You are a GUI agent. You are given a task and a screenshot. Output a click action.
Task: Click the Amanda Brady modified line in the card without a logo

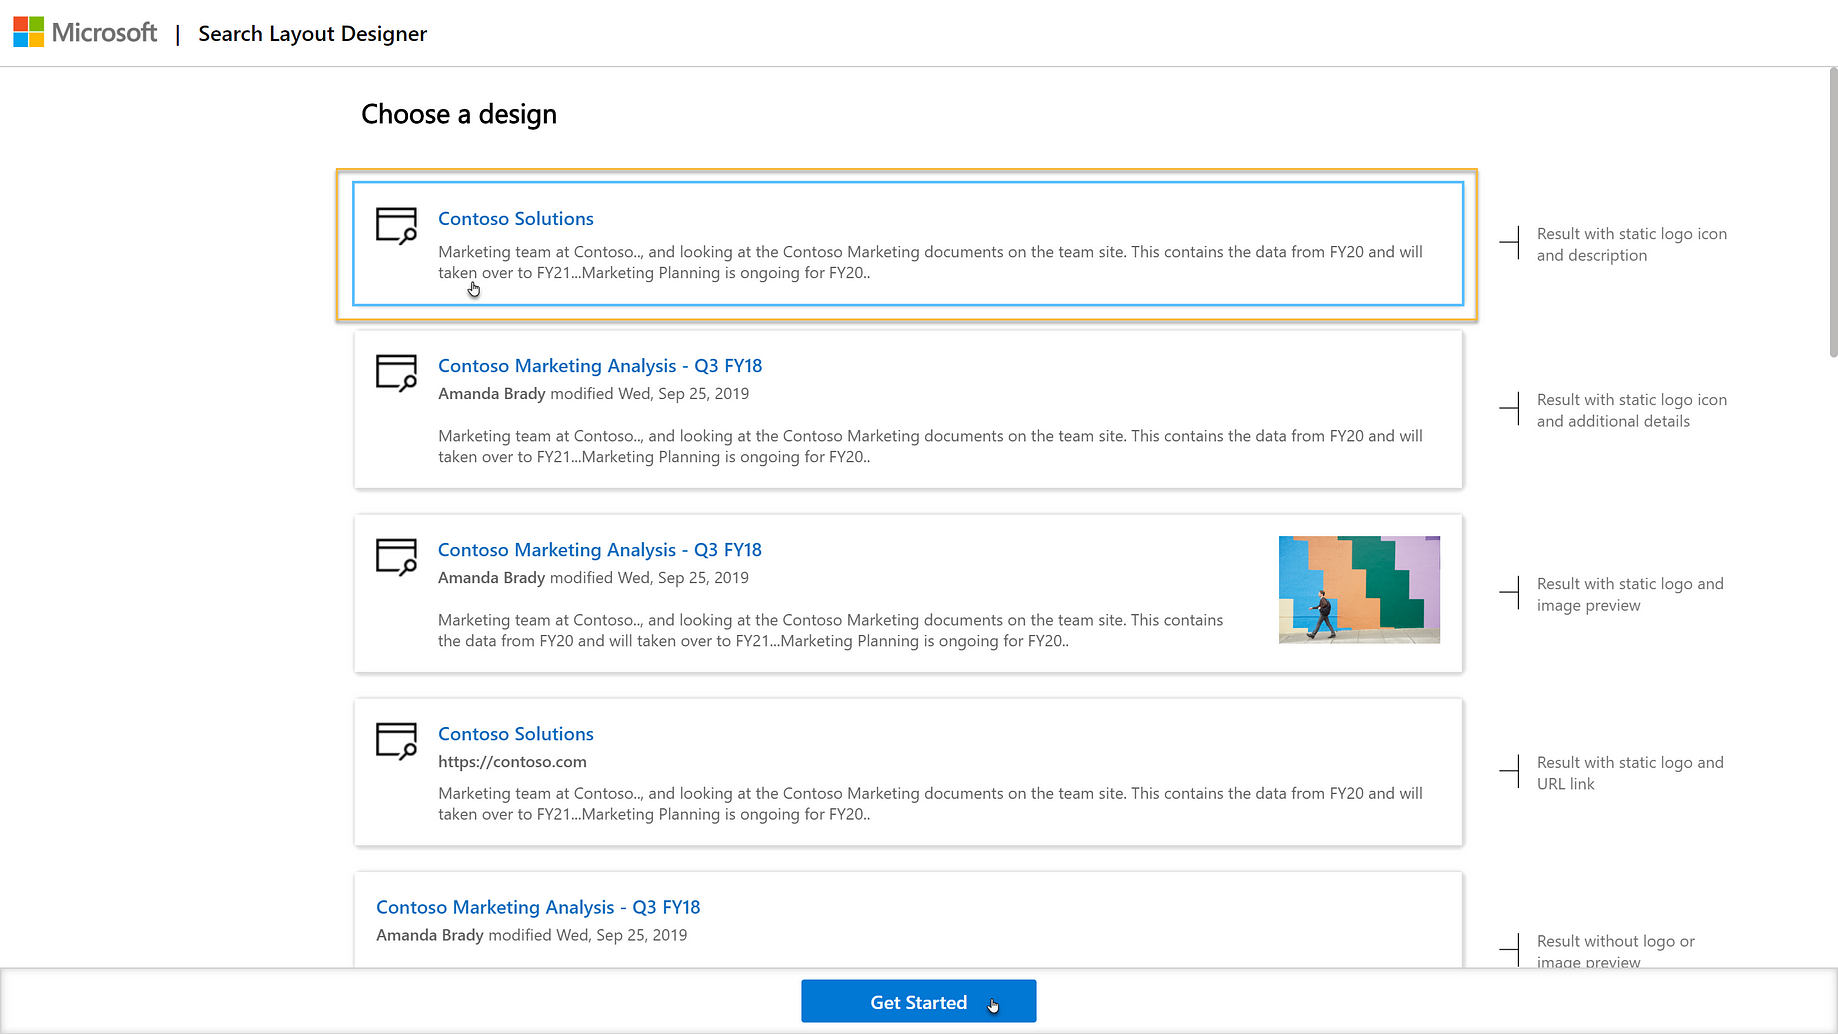[531, 934]
